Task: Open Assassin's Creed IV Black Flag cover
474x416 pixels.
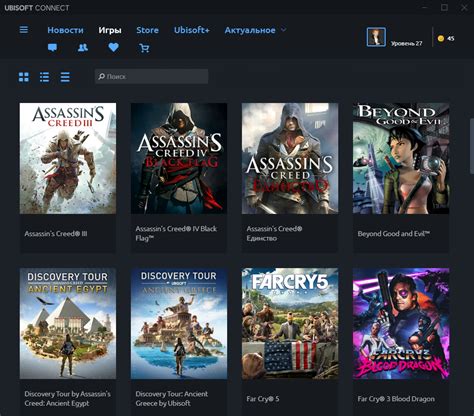Action: click(x=179, y=158)
